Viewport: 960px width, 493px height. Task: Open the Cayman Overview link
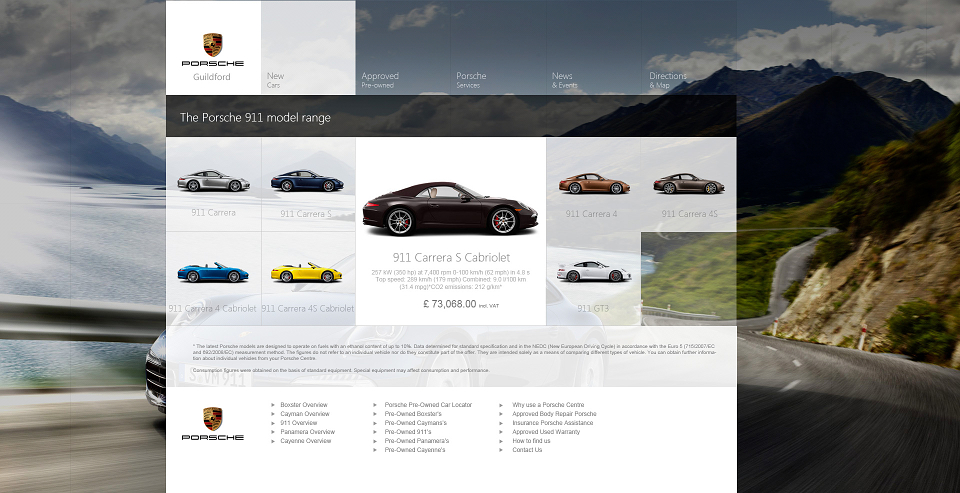tap(305, 414)
